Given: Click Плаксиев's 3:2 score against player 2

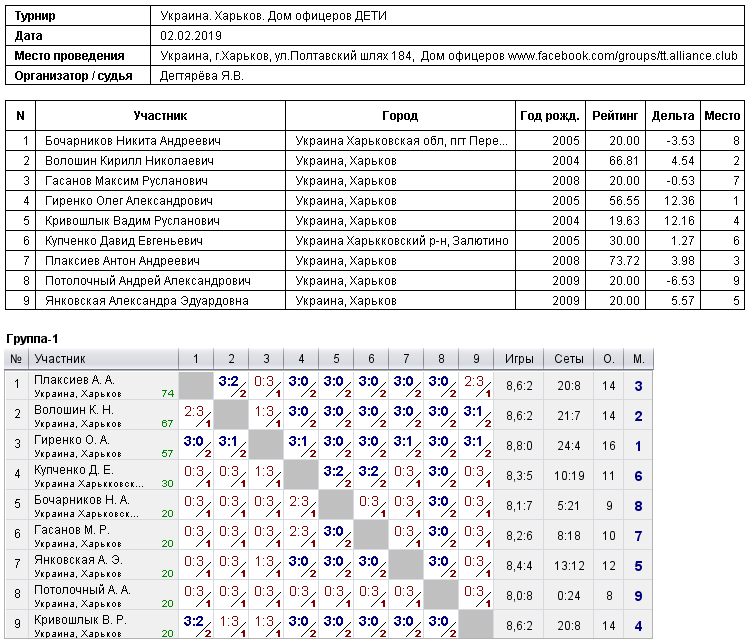Looking at the screenshot, I should (x=229, y=381).
